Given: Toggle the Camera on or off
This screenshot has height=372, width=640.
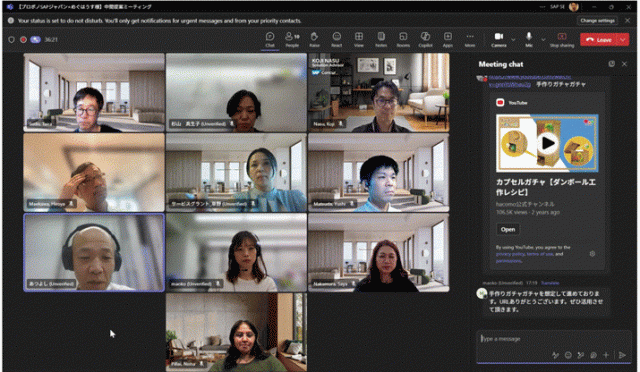Looking at the screenshot, I should click(499, 40).
